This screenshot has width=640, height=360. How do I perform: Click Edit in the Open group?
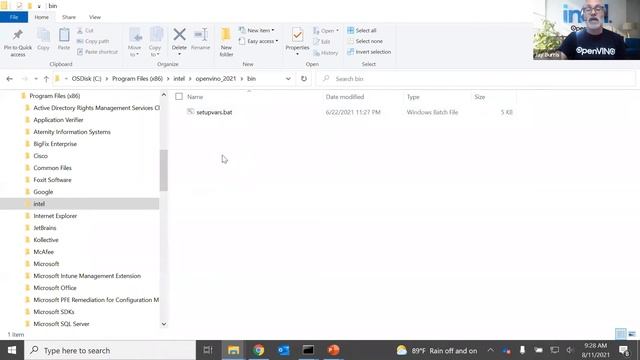[322, 42]
